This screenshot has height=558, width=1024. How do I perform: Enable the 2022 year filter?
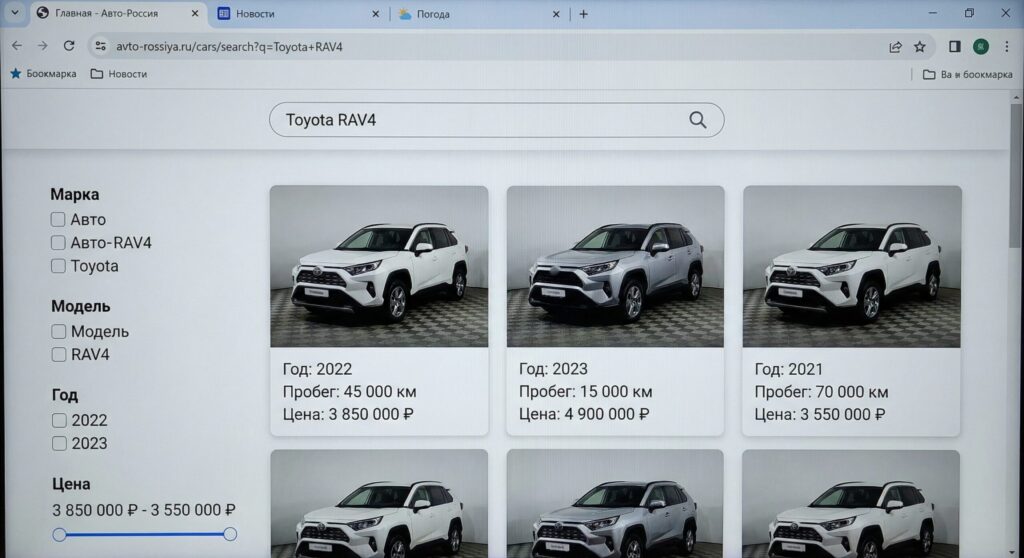59,420
